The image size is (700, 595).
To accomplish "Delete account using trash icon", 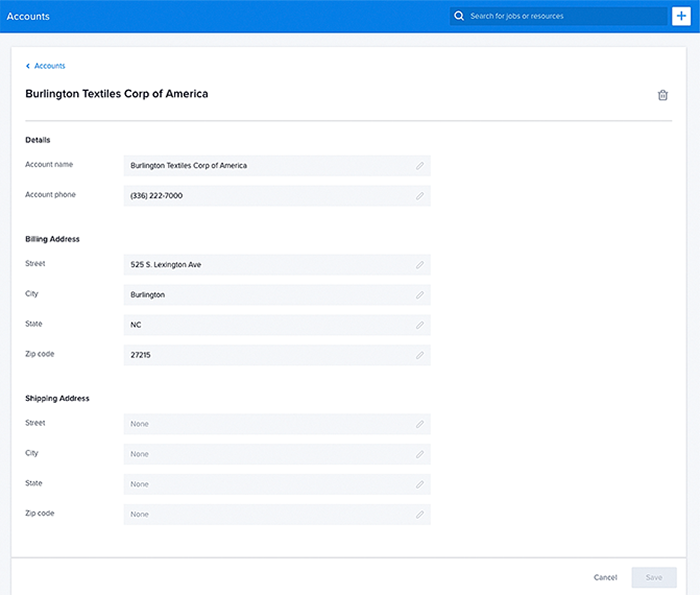I will 662,95.
